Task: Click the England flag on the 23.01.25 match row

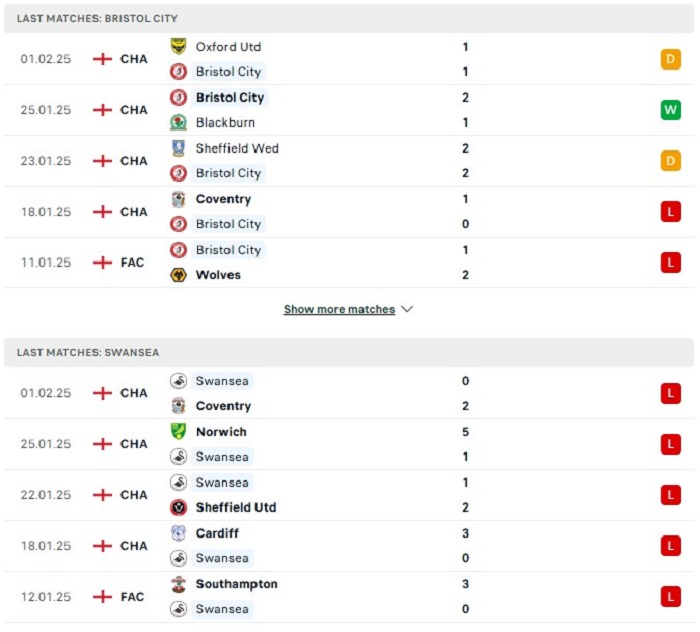Action: (x=102, y=161)
